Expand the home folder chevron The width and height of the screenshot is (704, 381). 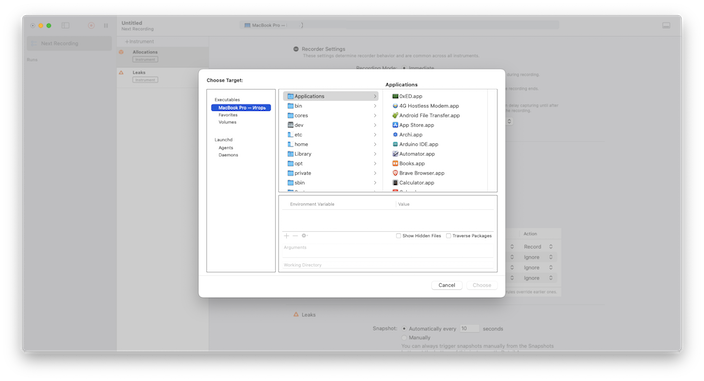click(375, 144)
